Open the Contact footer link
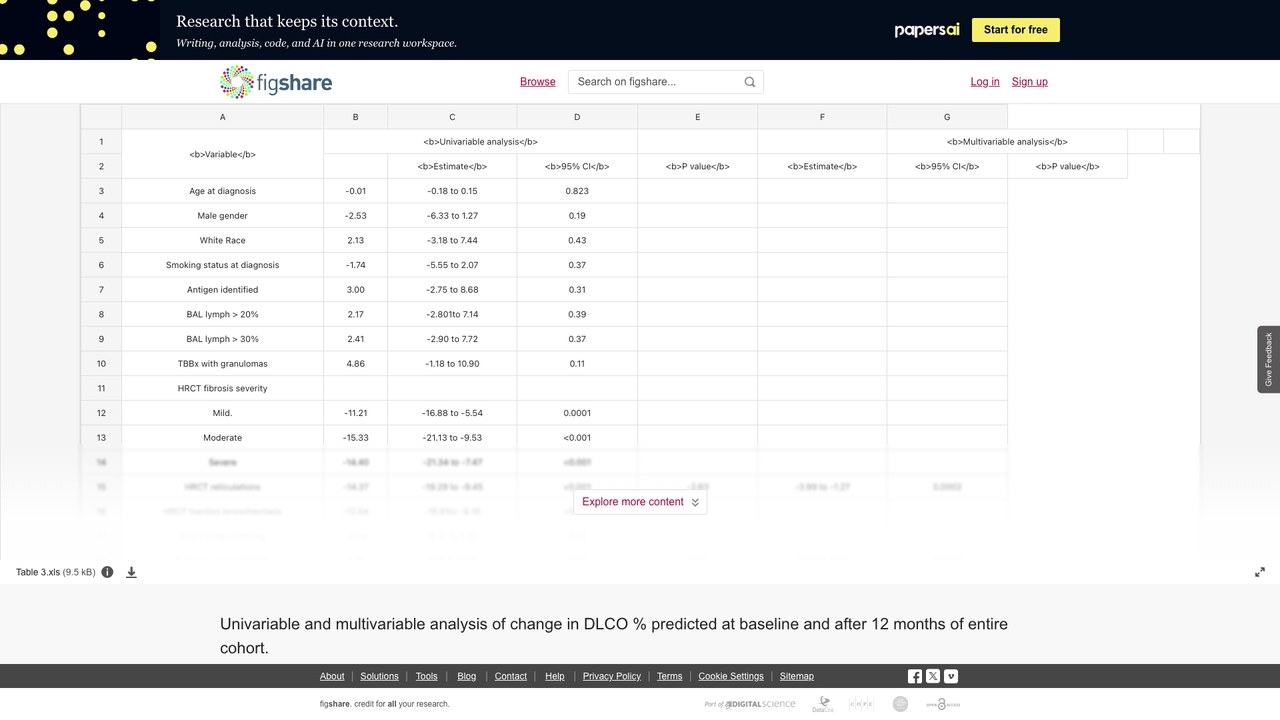 pyautogui.click(x=511, y=676)
